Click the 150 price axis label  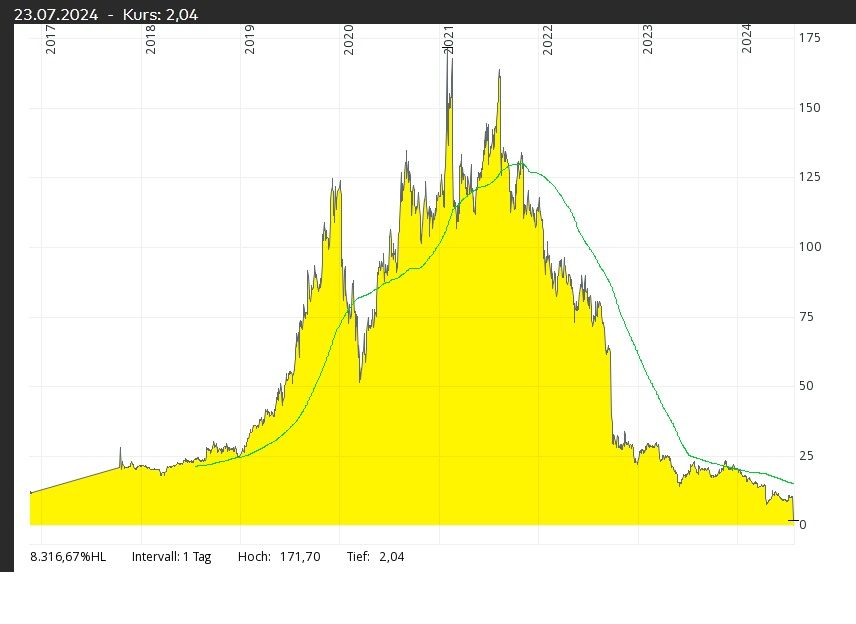pyautogui.click(x=809, y=108)
